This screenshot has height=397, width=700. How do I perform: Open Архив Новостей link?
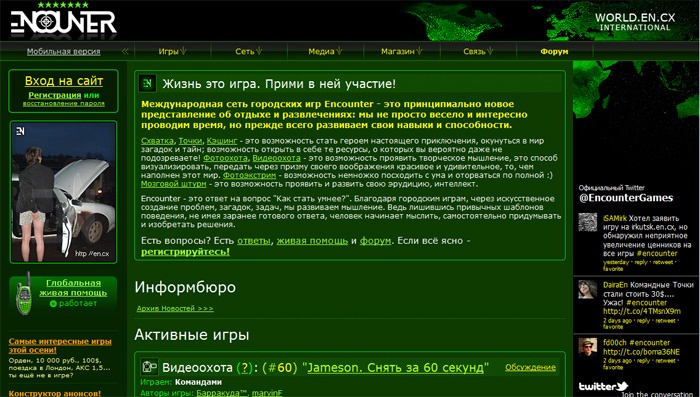click(175, 309)
